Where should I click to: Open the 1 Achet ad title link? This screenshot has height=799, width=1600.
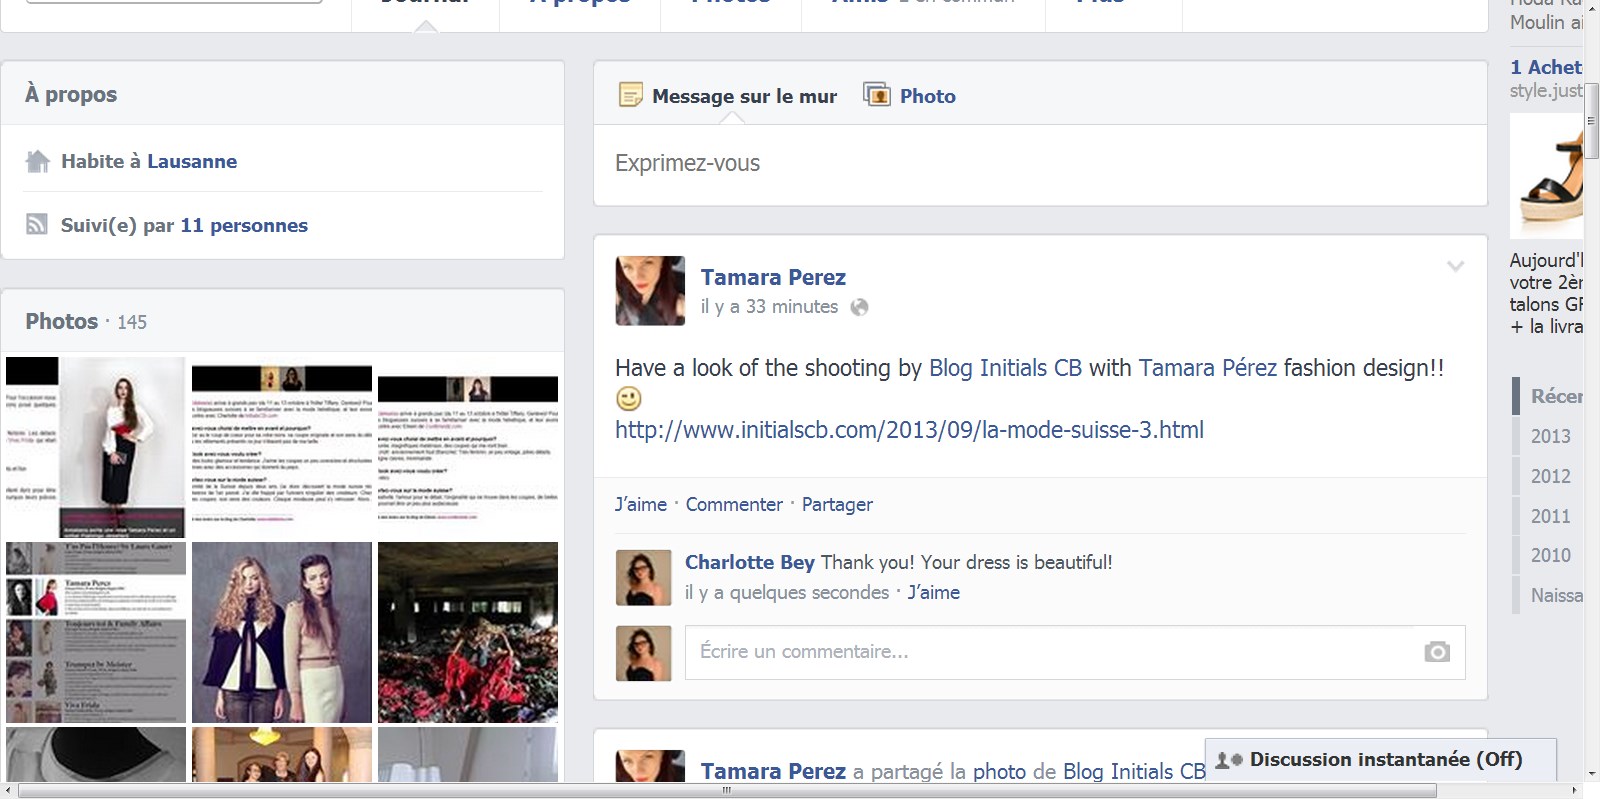[1546, 67]
